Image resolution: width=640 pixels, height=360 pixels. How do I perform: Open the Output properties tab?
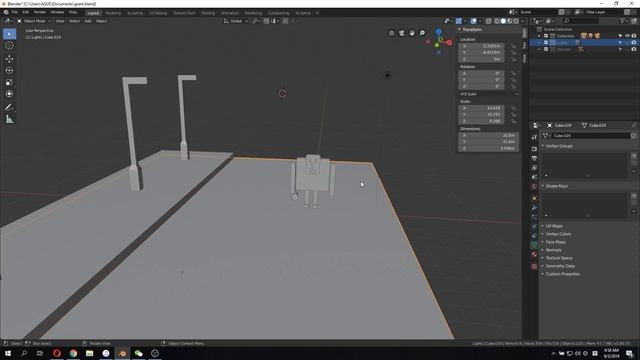[x=534, y=158]
